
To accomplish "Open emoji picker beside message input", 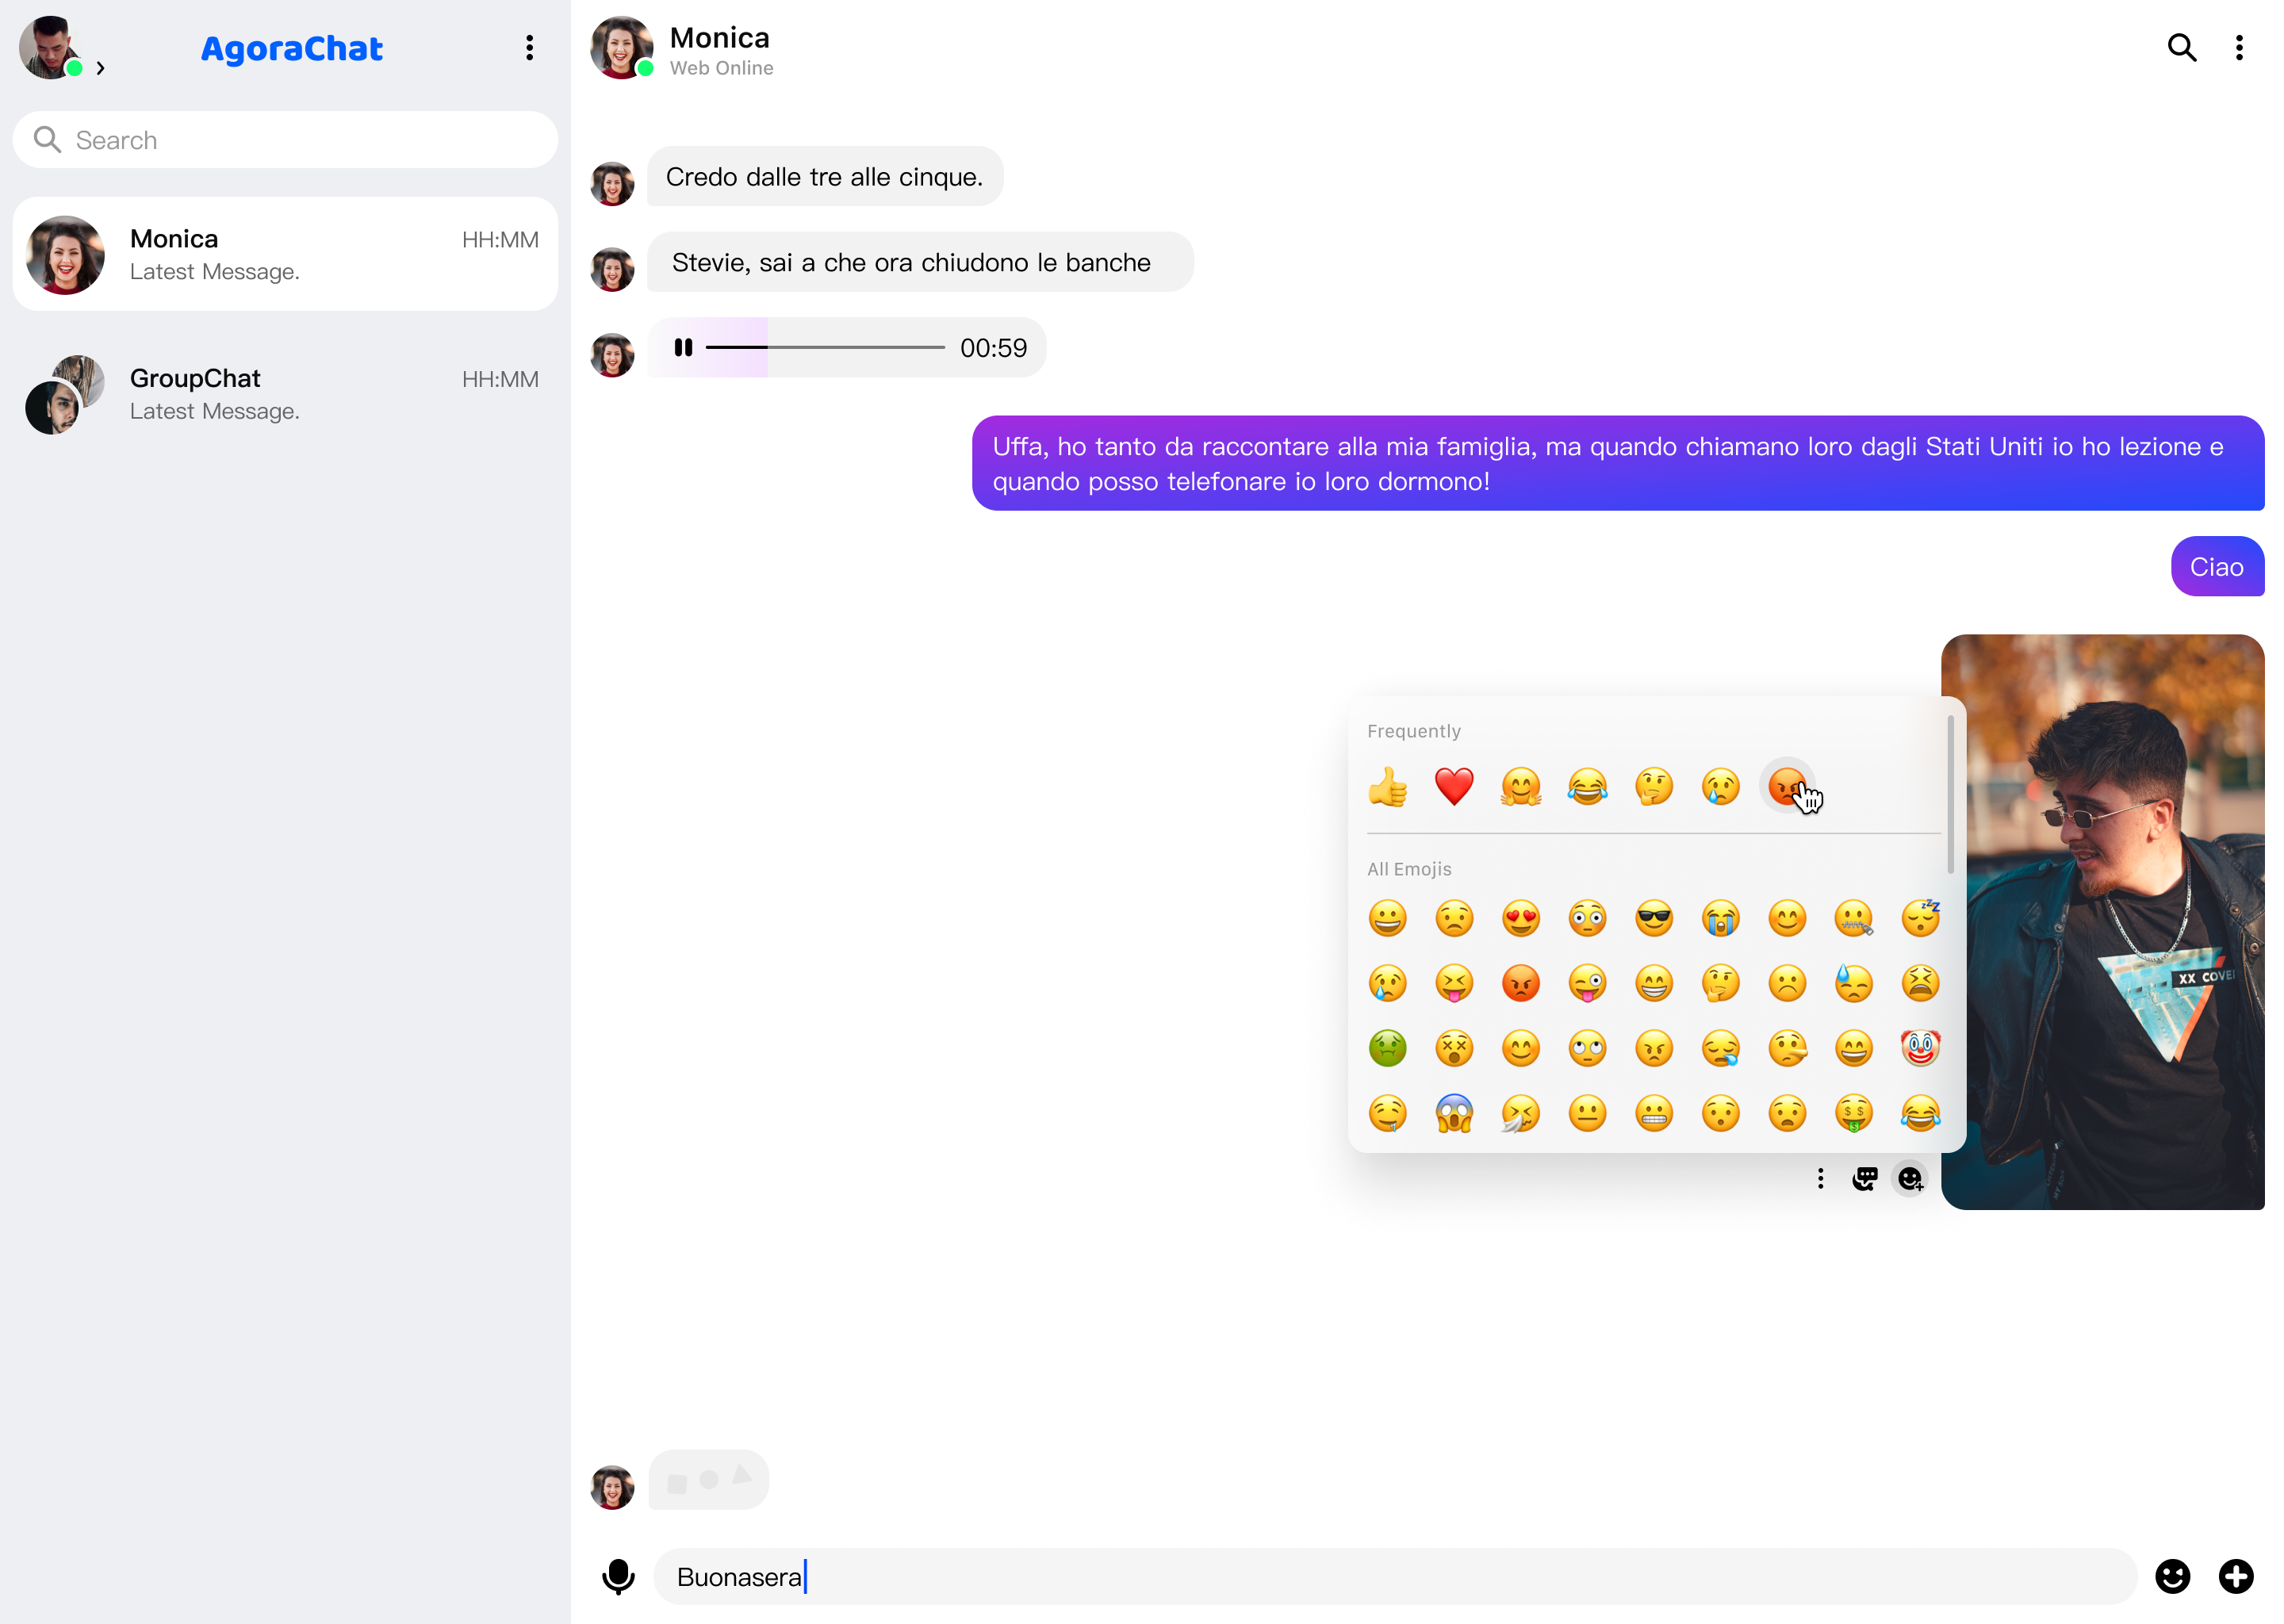I will pyautogui.click(x=2172, y=1577).
